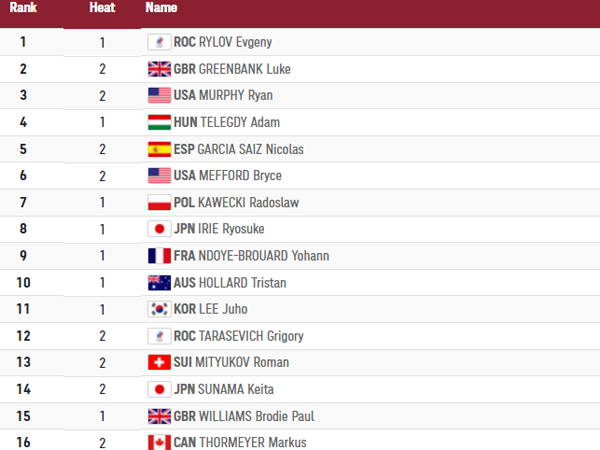
Task: Click the Korea flag beside Lee Juho
Action: coord(159,309)
